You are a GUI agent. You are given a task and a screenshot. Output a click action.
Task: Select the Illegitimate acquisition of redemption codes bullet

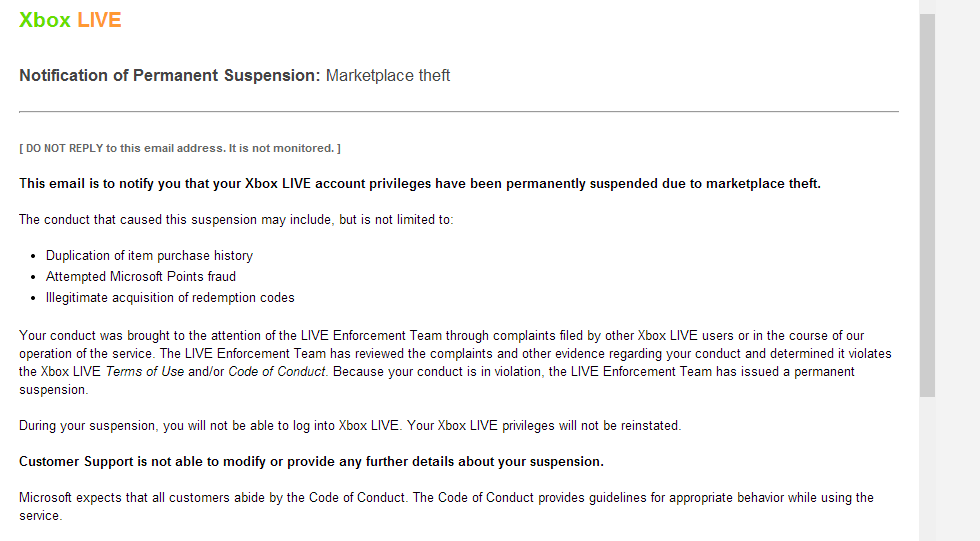170,298
